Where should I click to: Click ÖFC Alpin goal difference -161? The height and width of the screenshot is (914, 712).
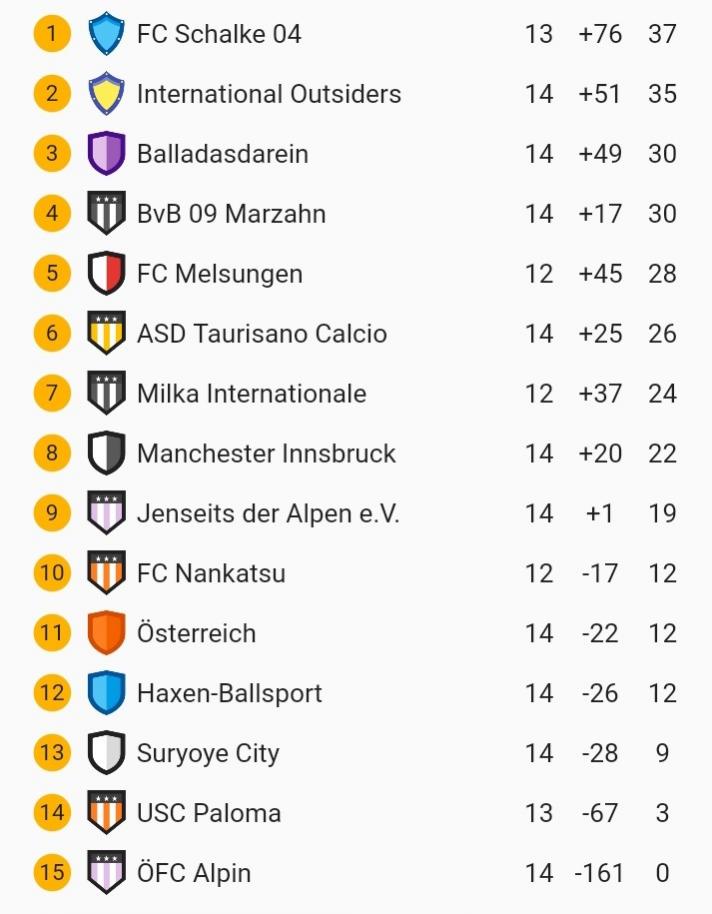coord(599,873)
